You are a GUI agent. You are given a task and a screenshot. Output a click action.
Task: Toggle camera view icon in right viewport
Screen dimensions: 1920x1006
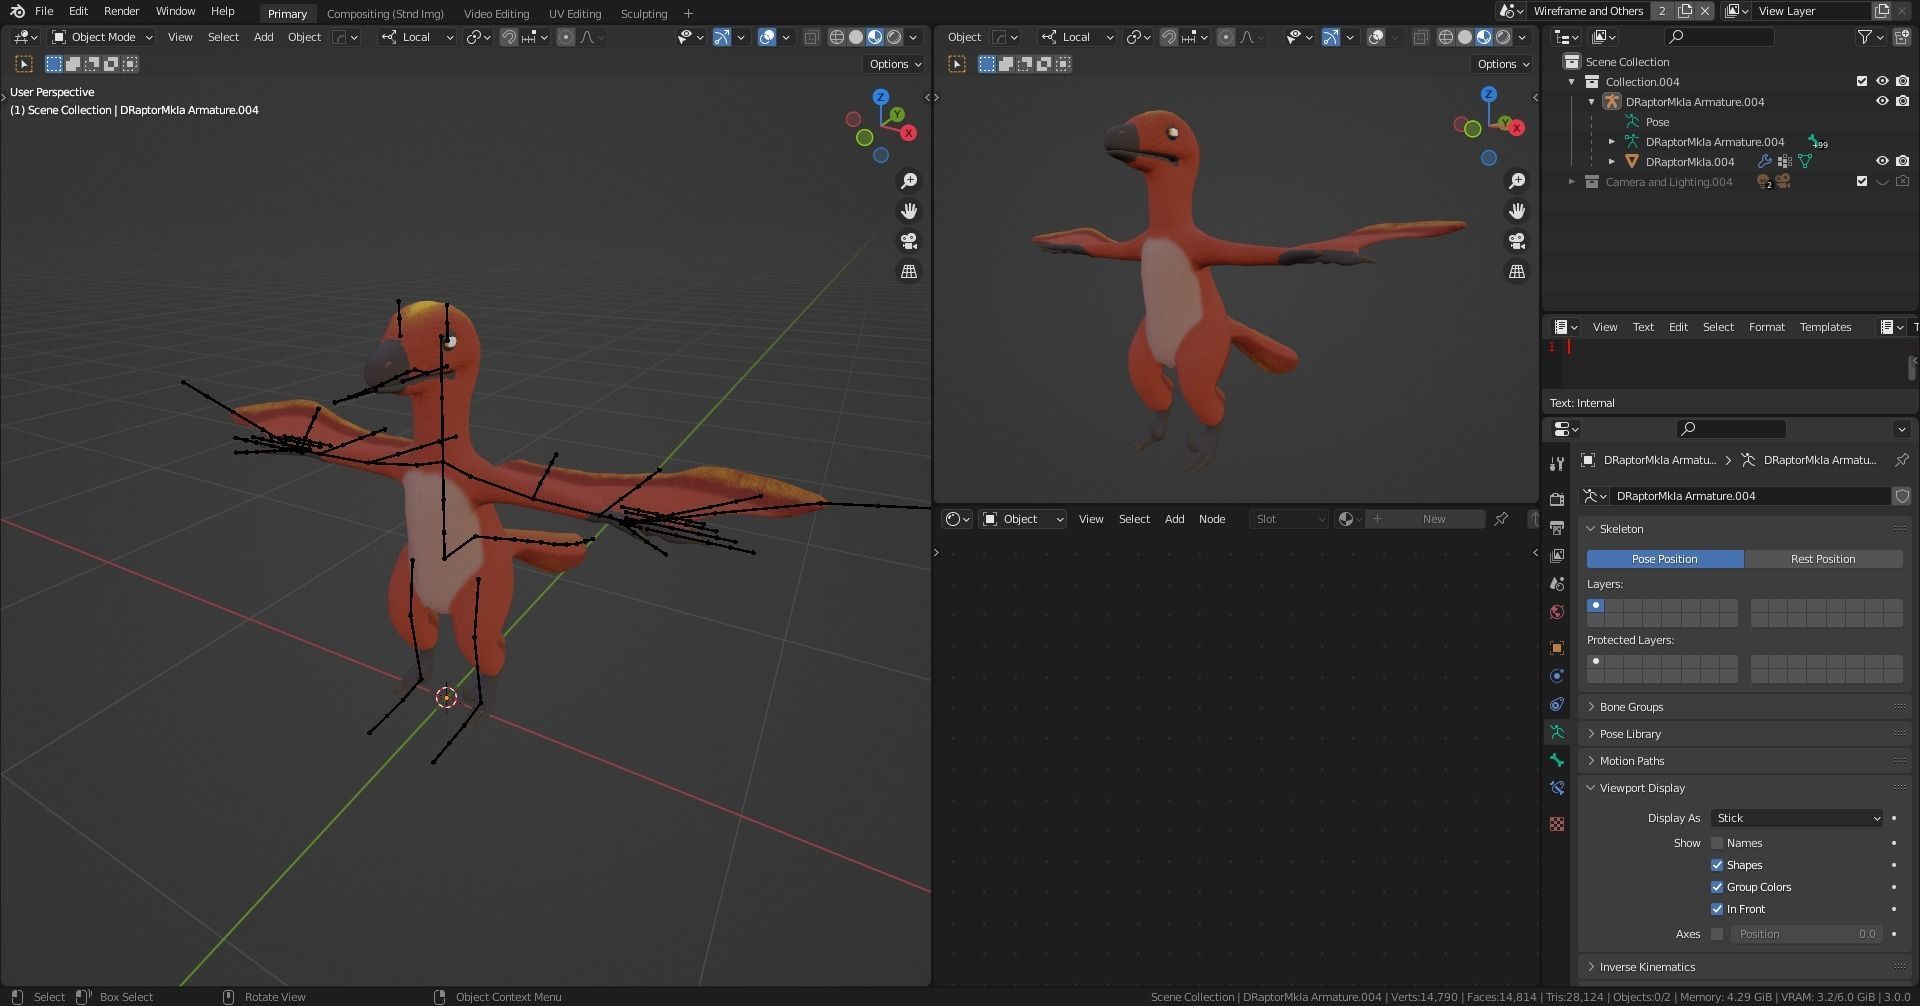(x=1517, y=241)
